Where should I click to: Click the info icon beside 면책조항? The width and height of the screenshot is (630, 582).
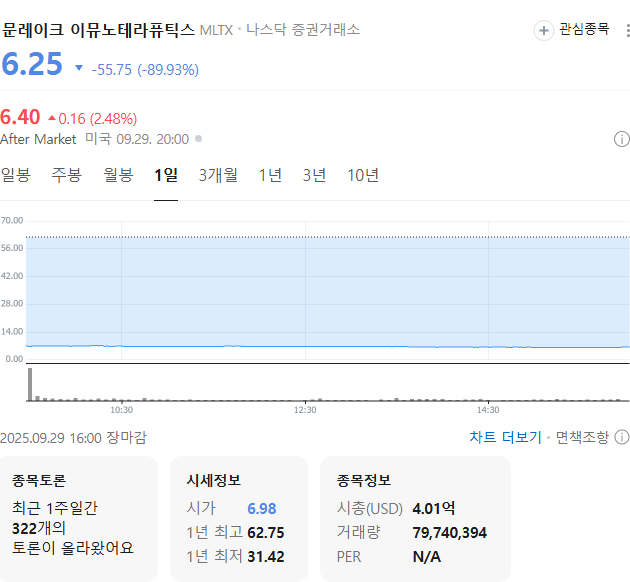coord(621,437)
